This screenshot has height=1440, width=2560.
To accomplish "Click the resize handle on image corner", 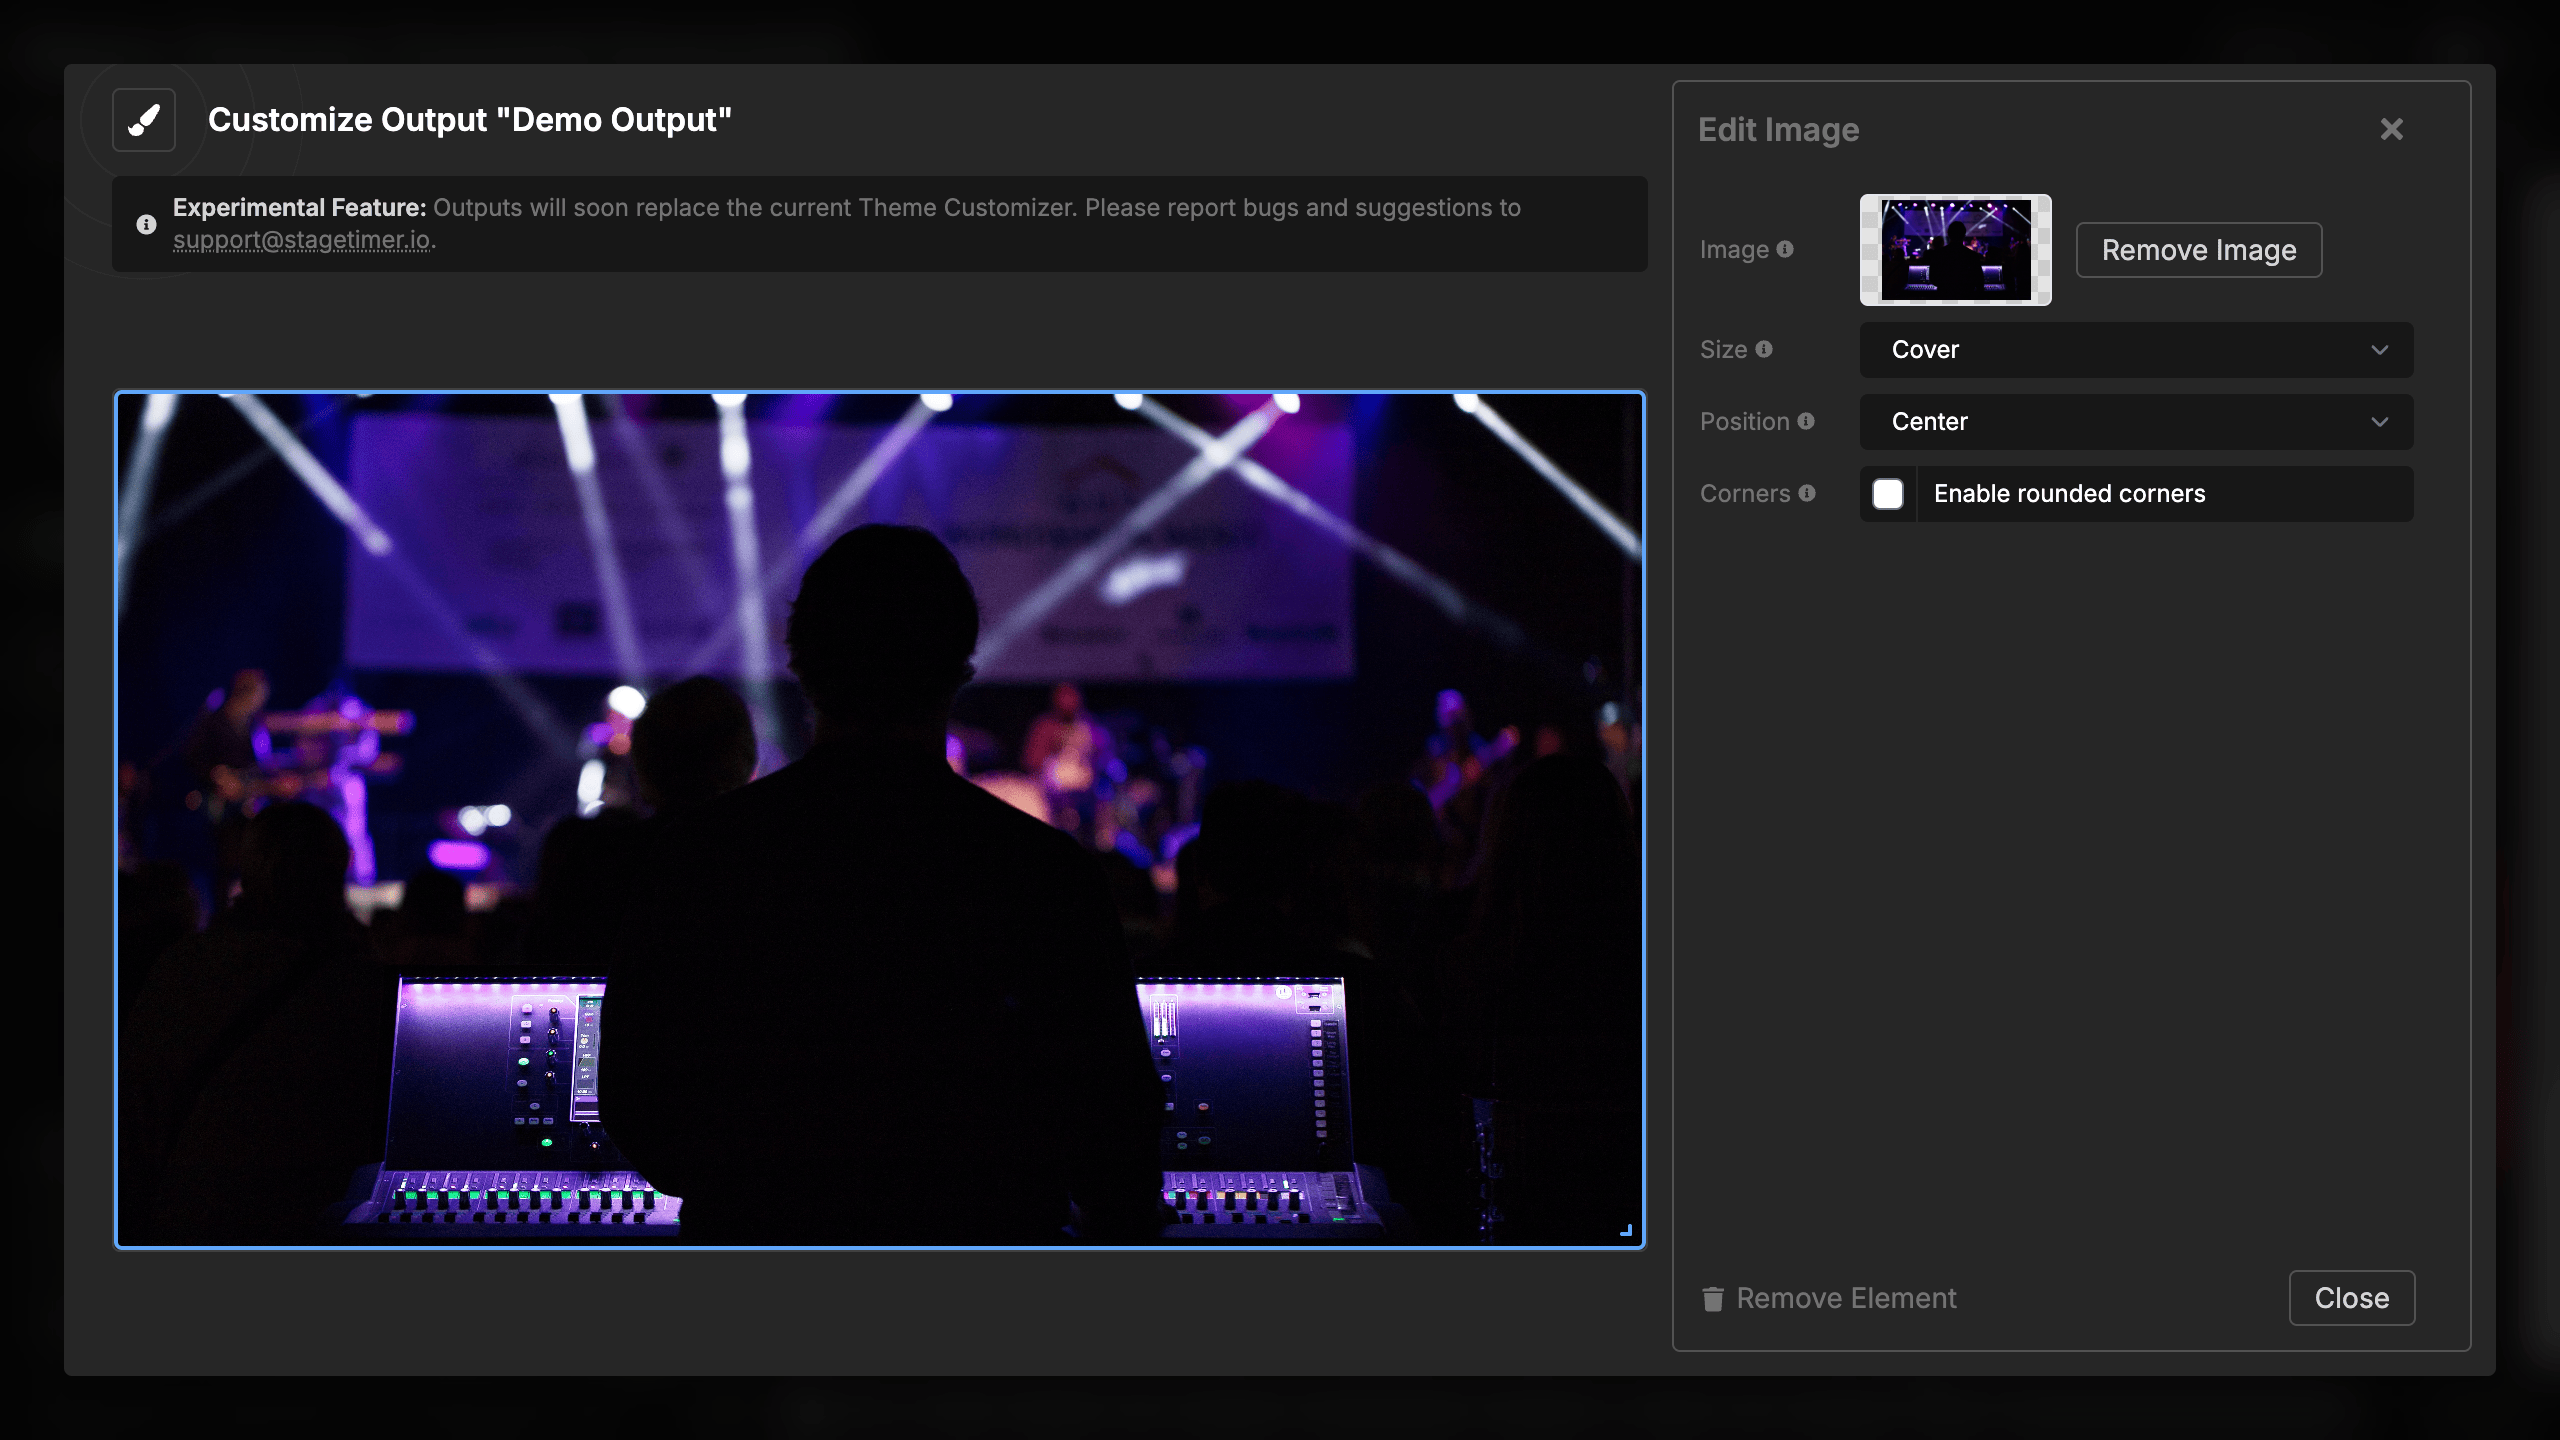I will tap(1626, 1231).
